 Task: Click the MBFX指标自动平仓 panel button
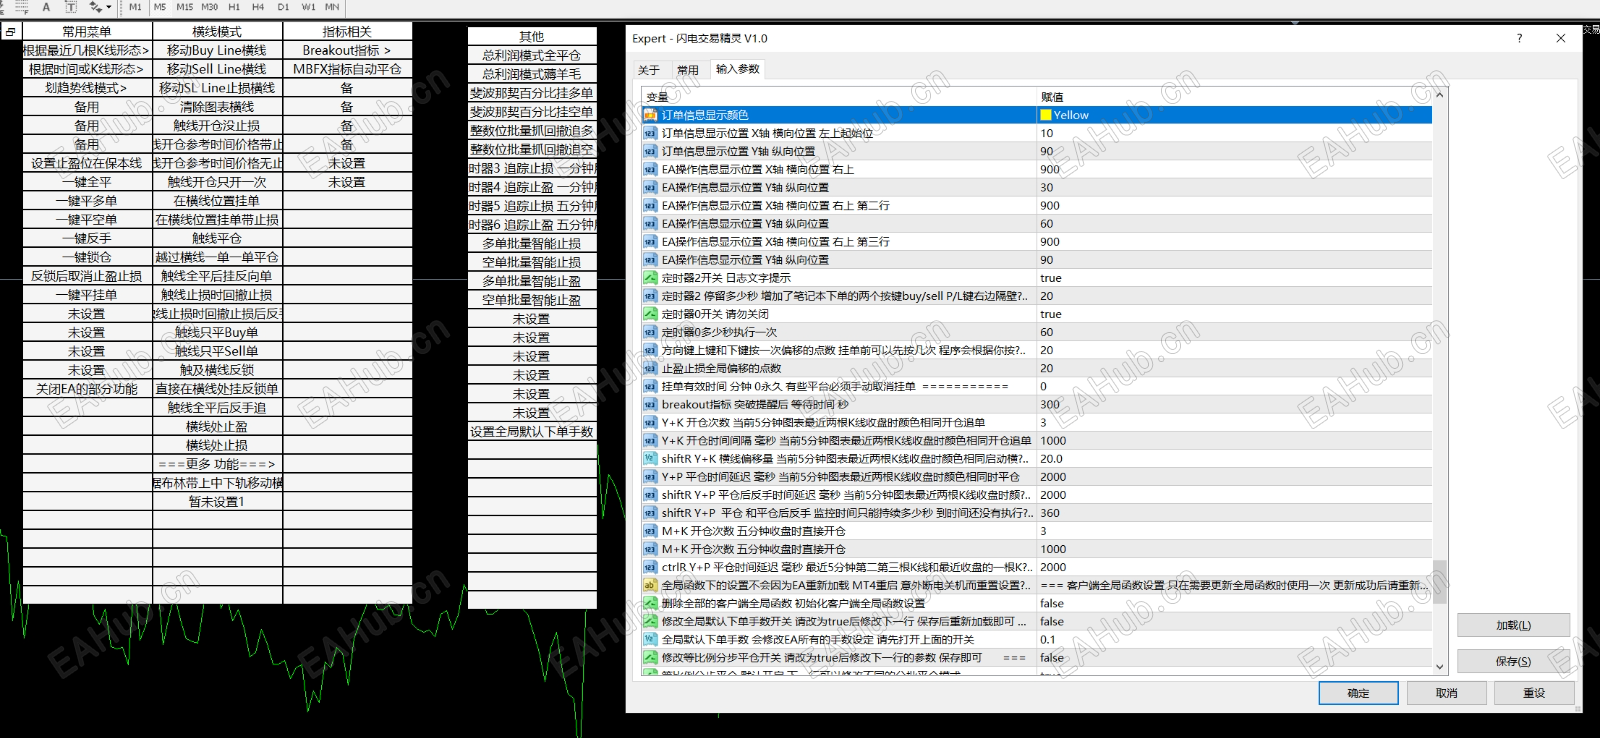click(x=347, y=69)
